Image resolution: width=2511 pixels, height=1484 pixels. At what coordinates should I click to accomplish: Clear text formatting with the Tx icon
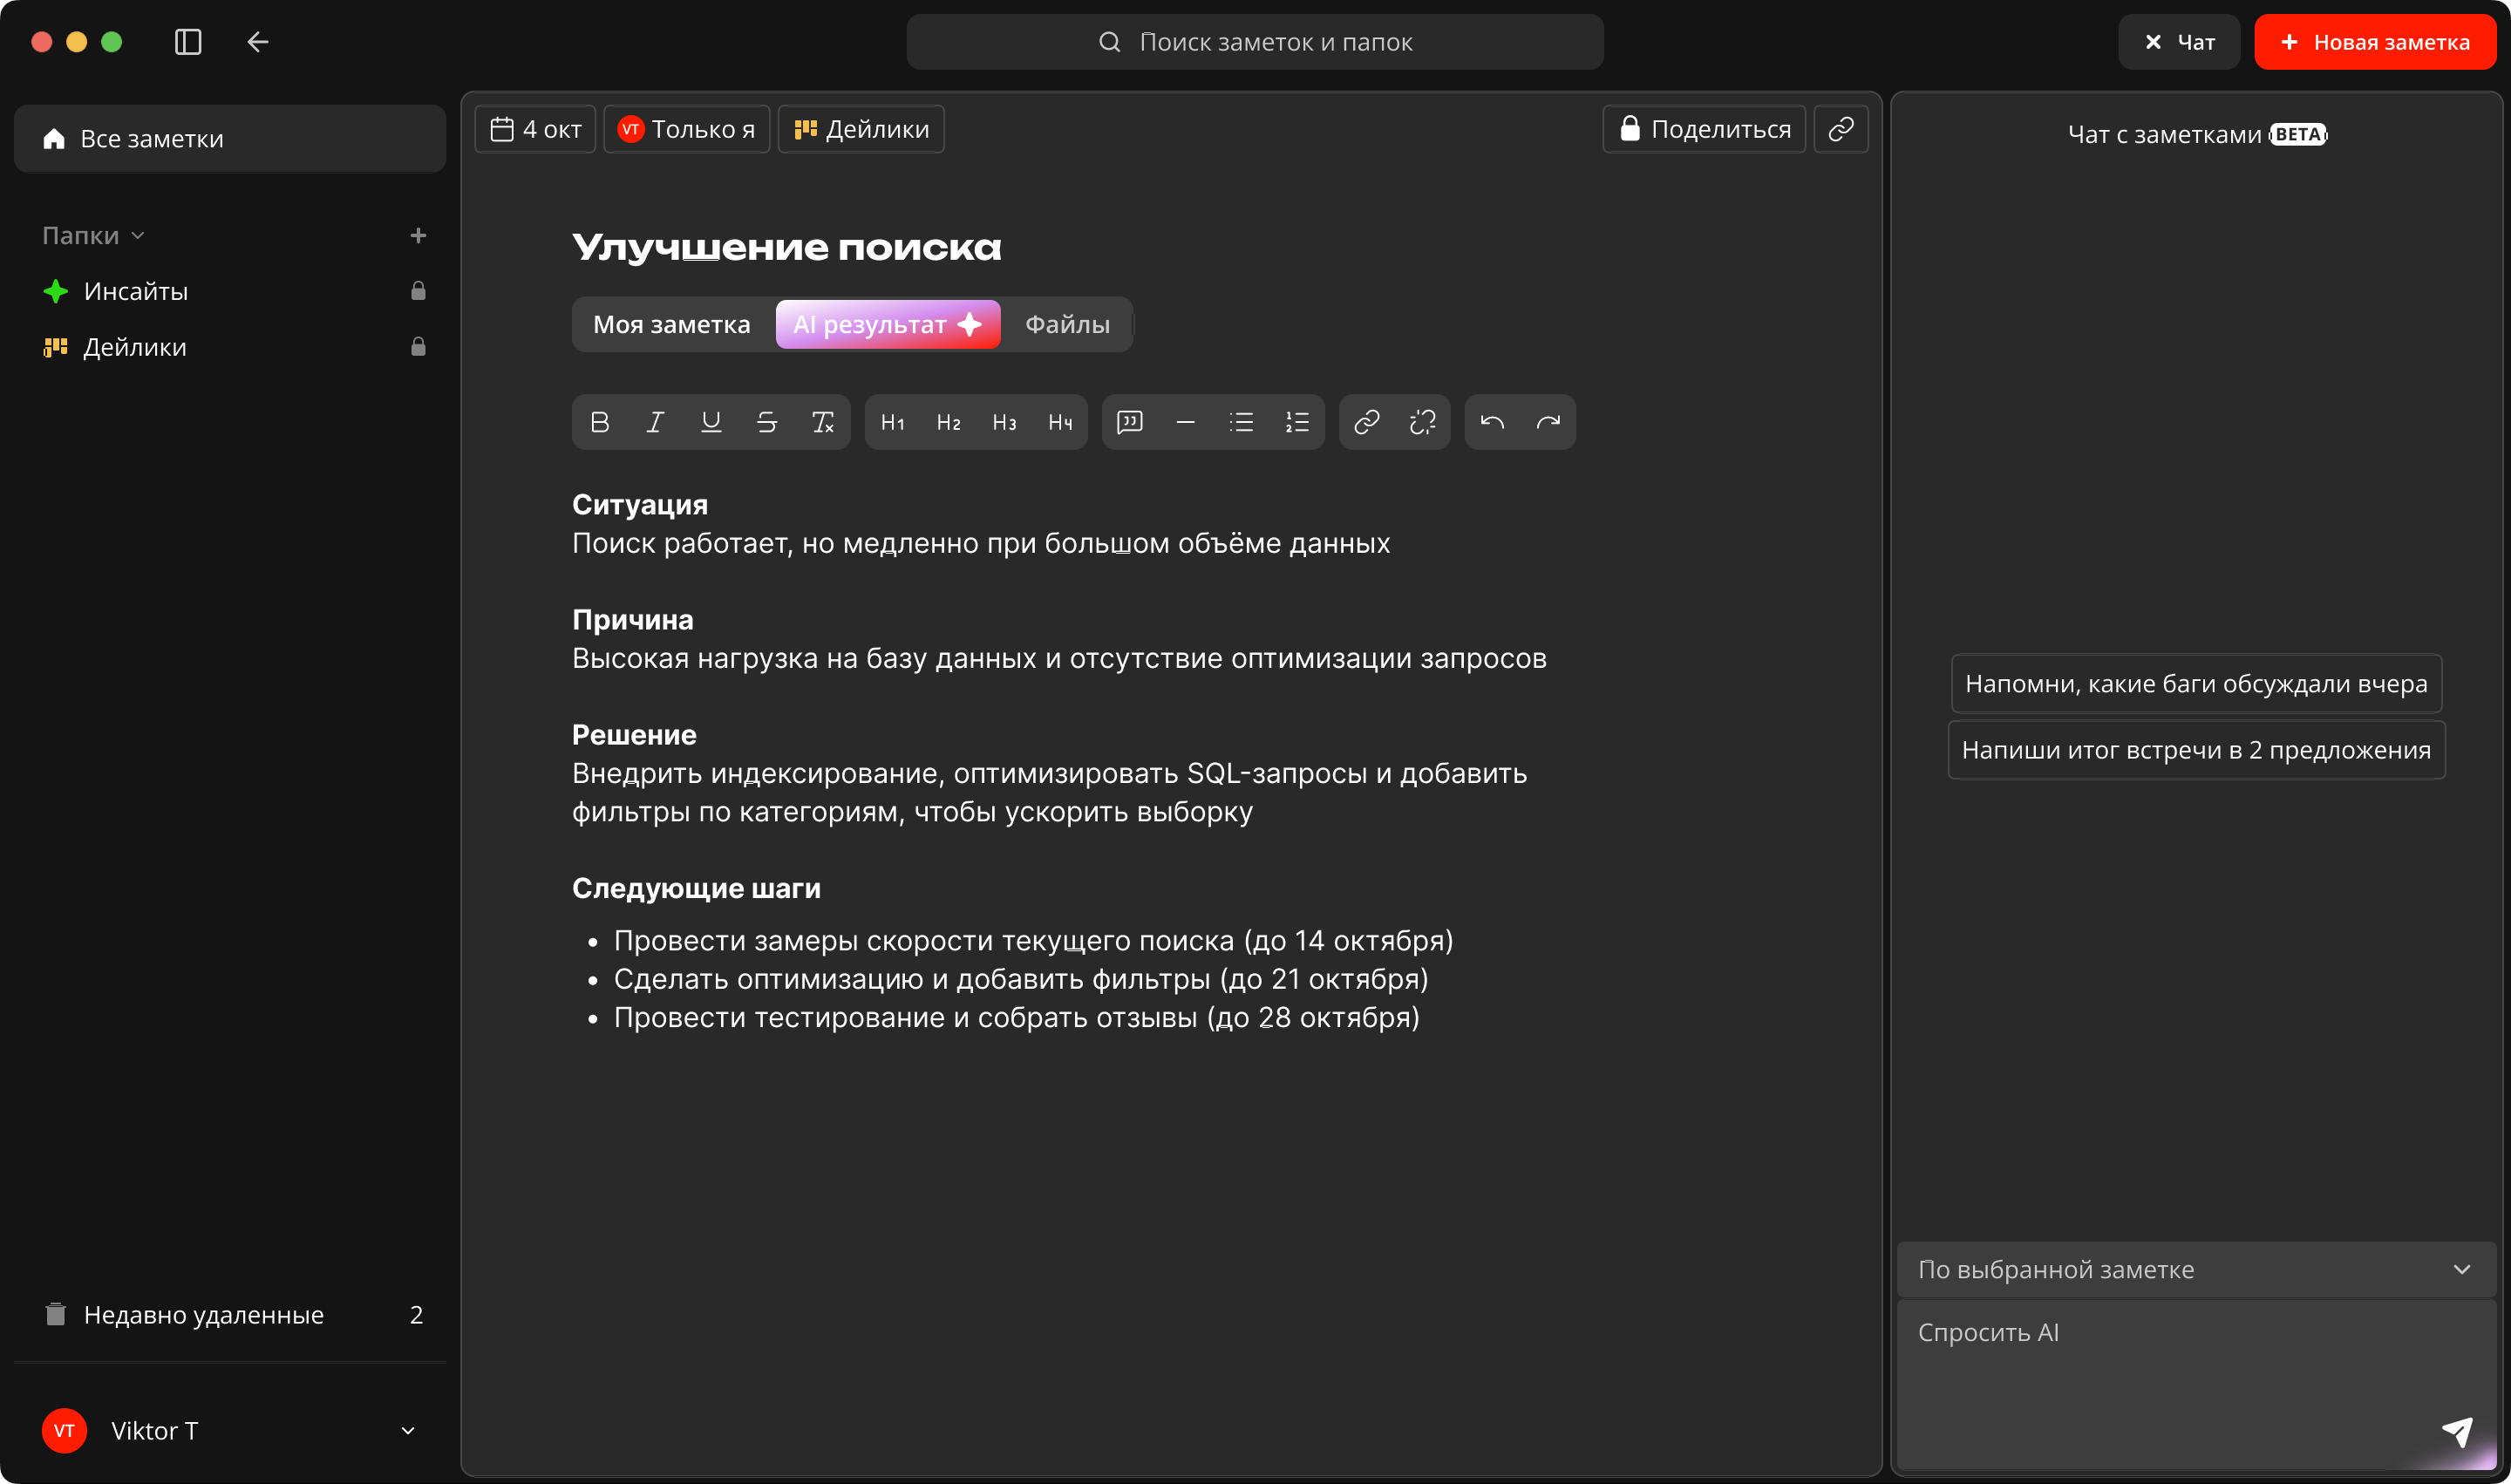822,421
